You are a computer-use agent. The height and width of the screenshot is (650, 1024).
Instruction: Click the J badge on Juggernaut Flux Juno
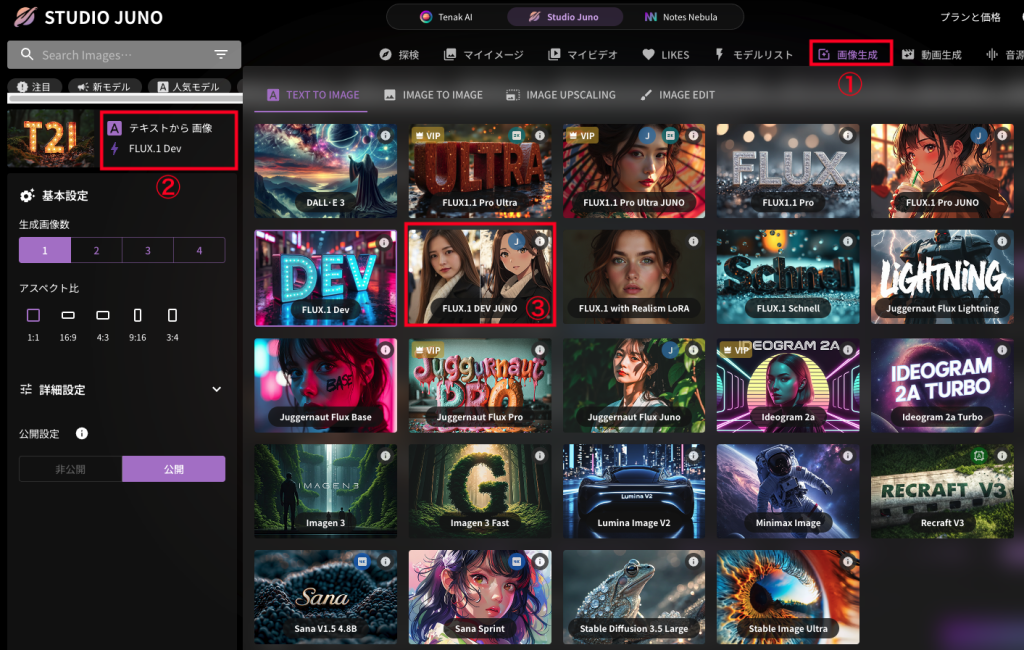pyautogui.click(x=670, y=350)
